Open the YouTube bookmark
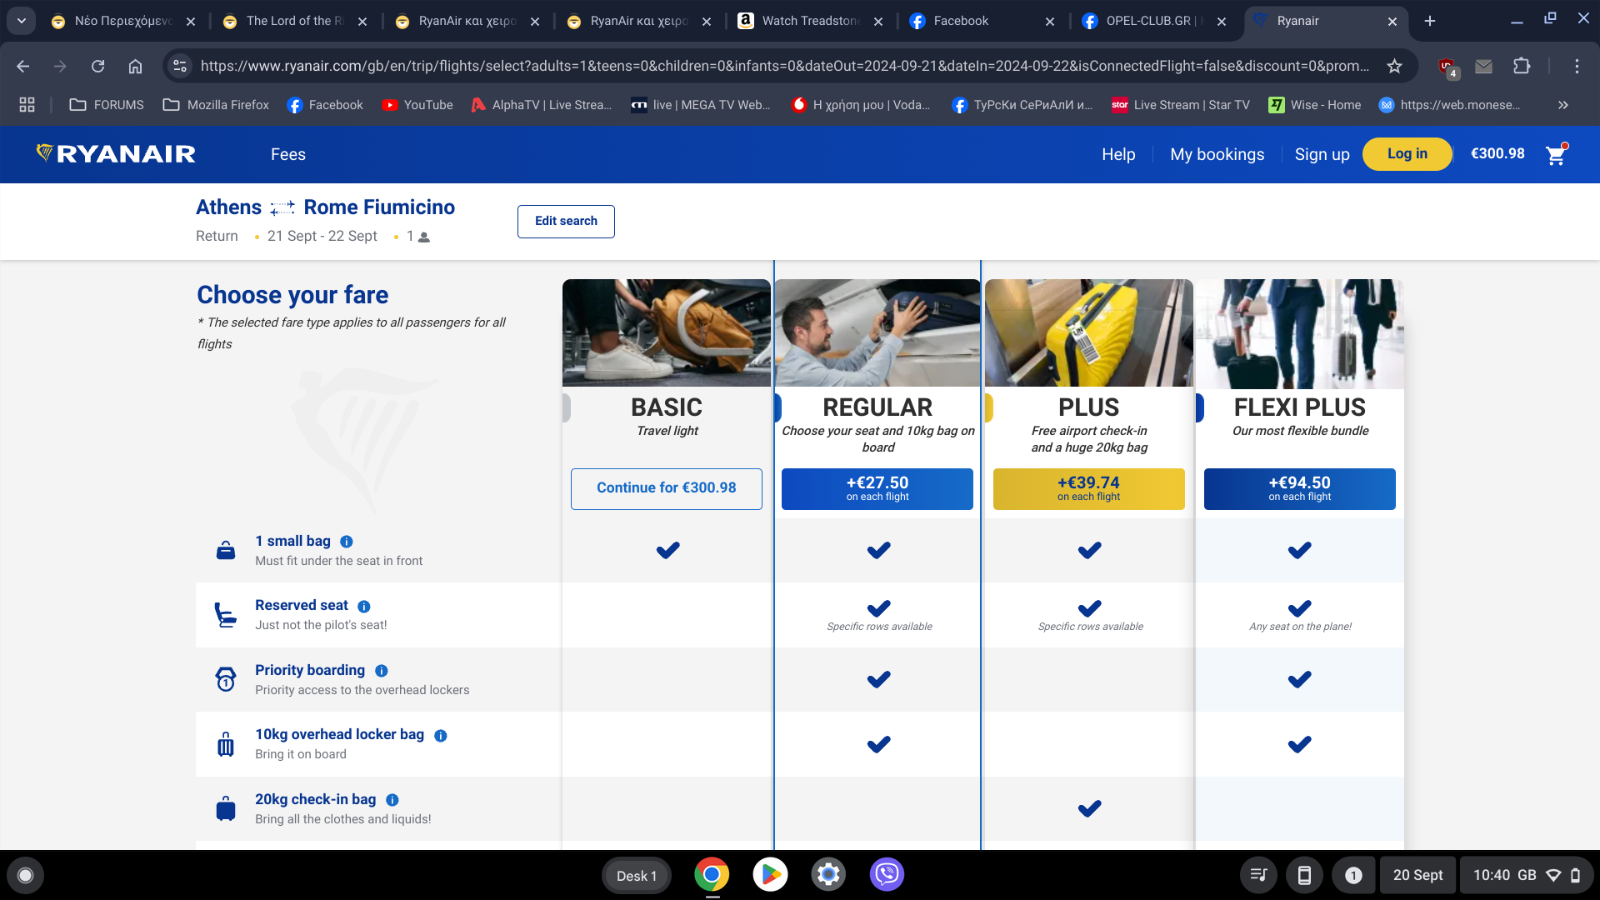 pos(417,105)
